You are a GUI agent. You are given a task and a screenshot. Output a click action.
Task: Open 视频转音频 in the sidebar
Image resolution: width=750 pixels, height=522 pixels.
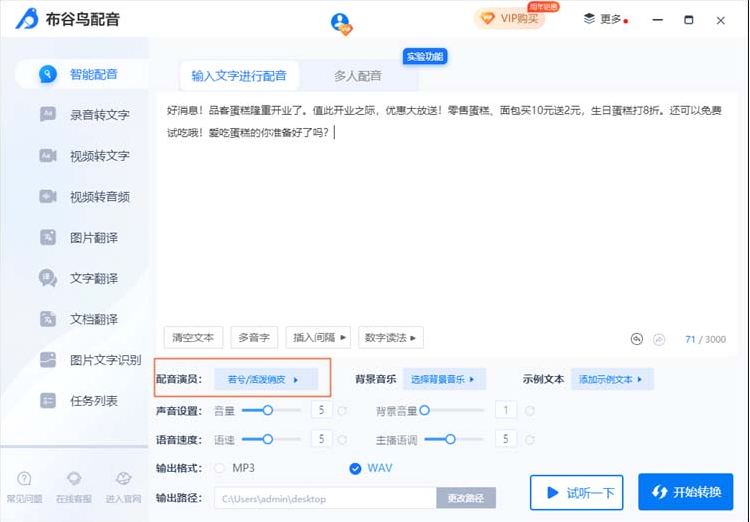click(x=85, y=197)
